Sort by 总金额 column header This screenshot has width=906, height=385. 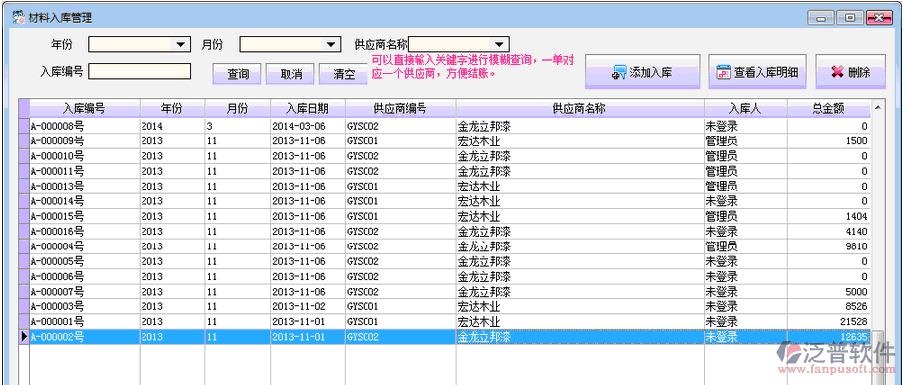click(x=829, y=108)
